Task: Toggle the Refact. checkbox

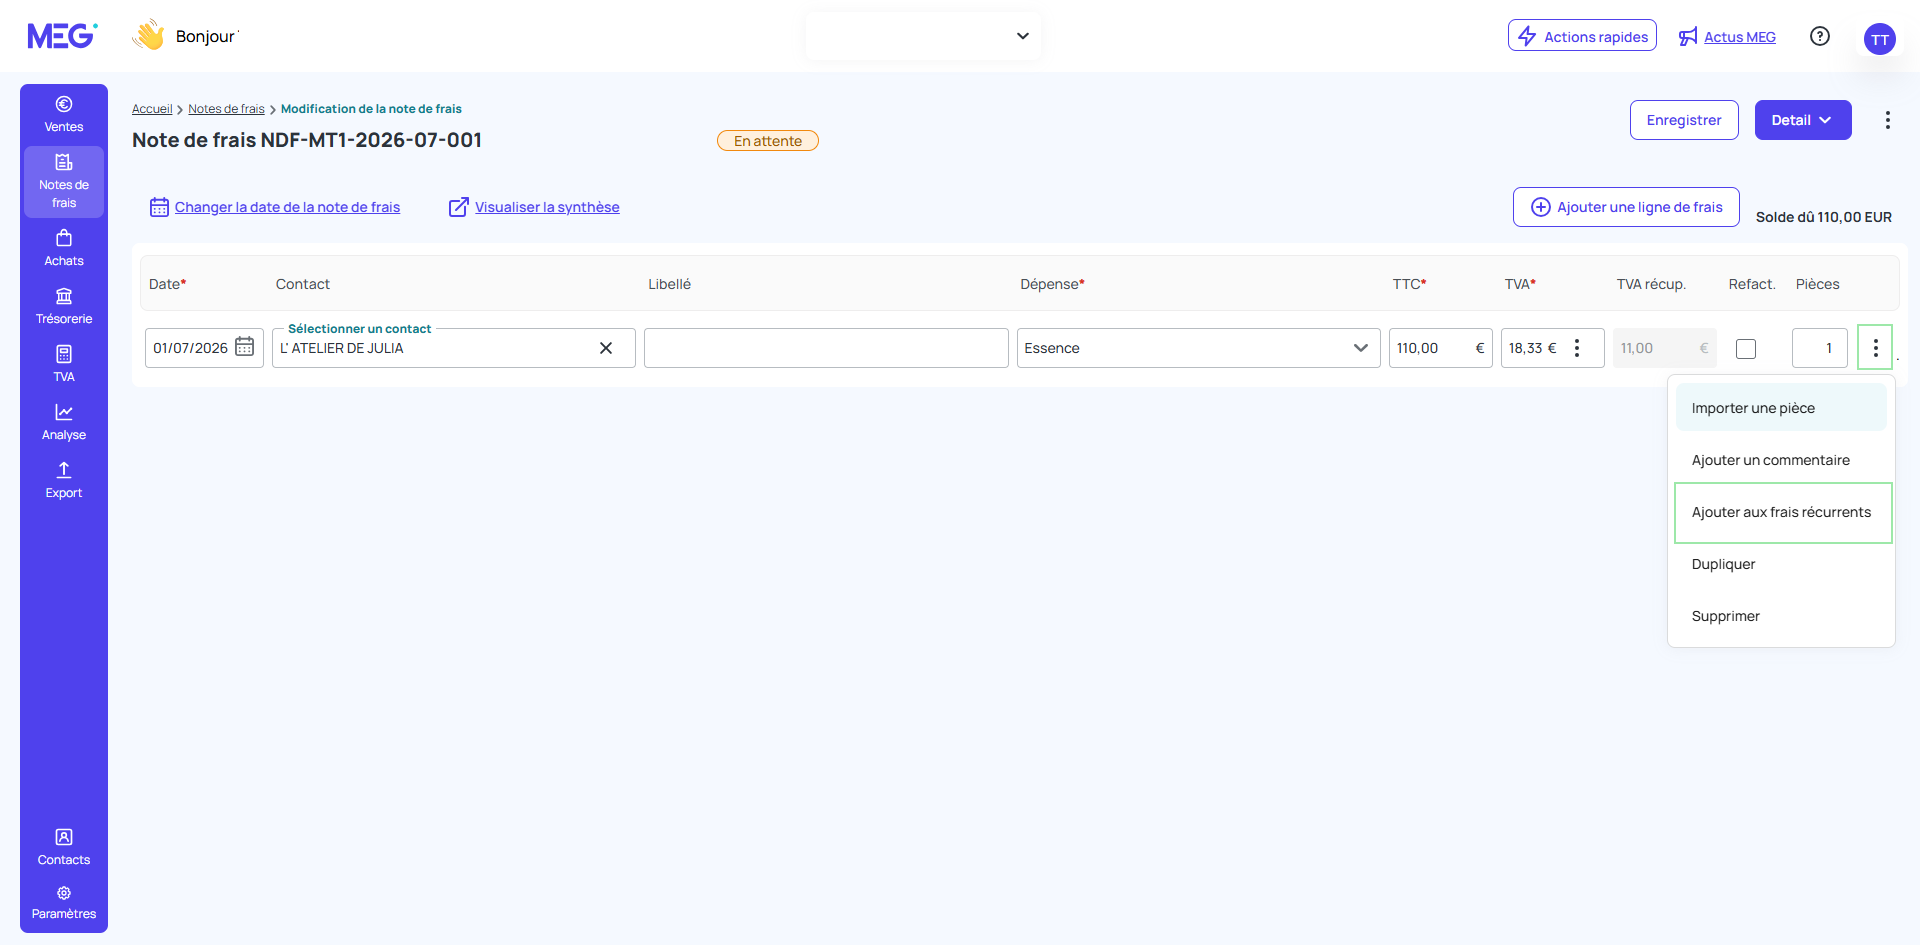Action: point(1746,349)
